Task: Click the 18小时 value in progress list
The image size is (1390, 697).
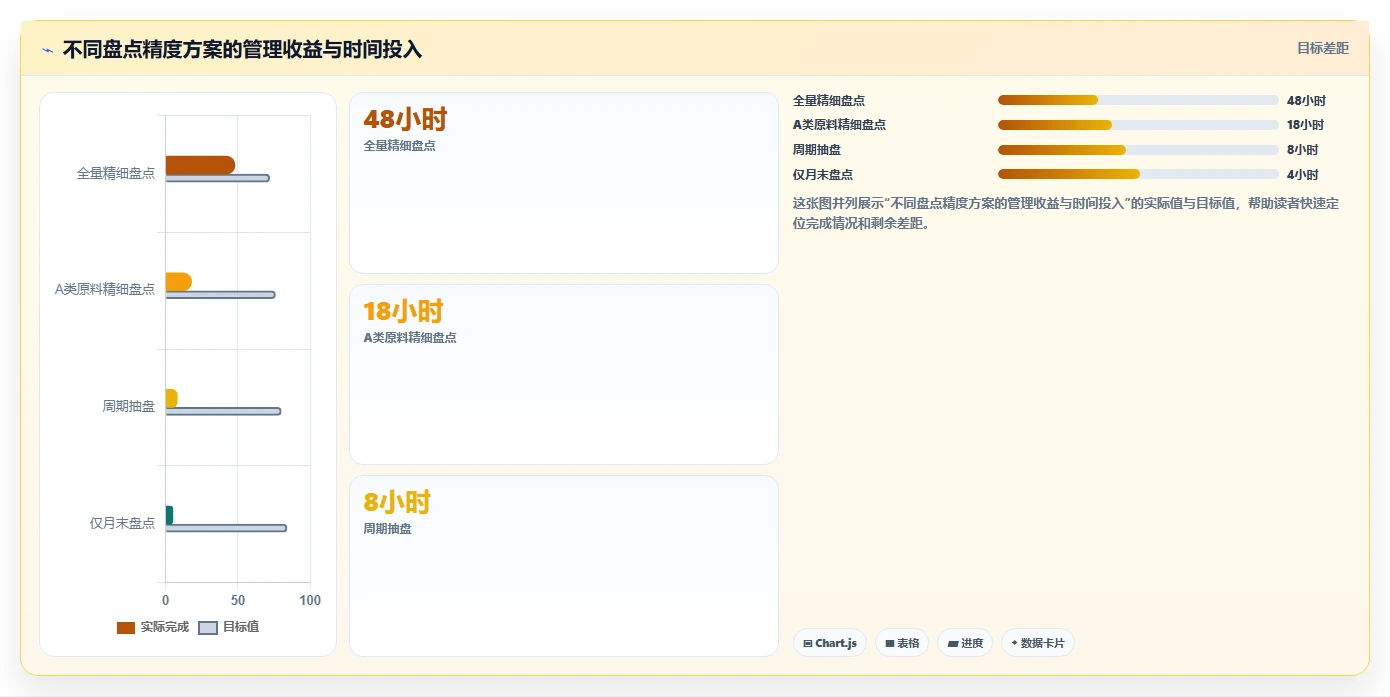Action: [x=1305, y=125]
